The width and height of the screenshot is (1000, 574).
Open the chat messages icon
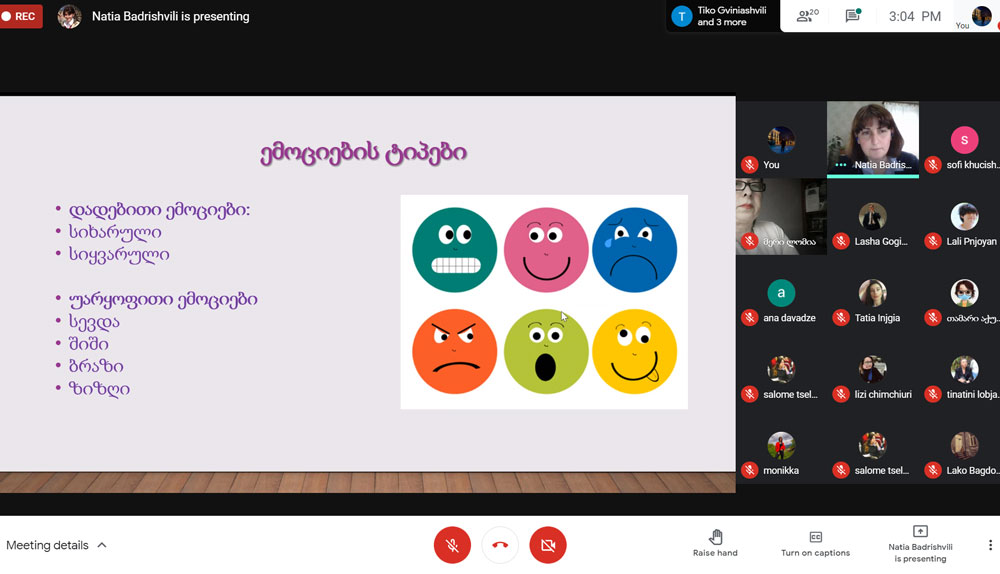click(852, 16)
